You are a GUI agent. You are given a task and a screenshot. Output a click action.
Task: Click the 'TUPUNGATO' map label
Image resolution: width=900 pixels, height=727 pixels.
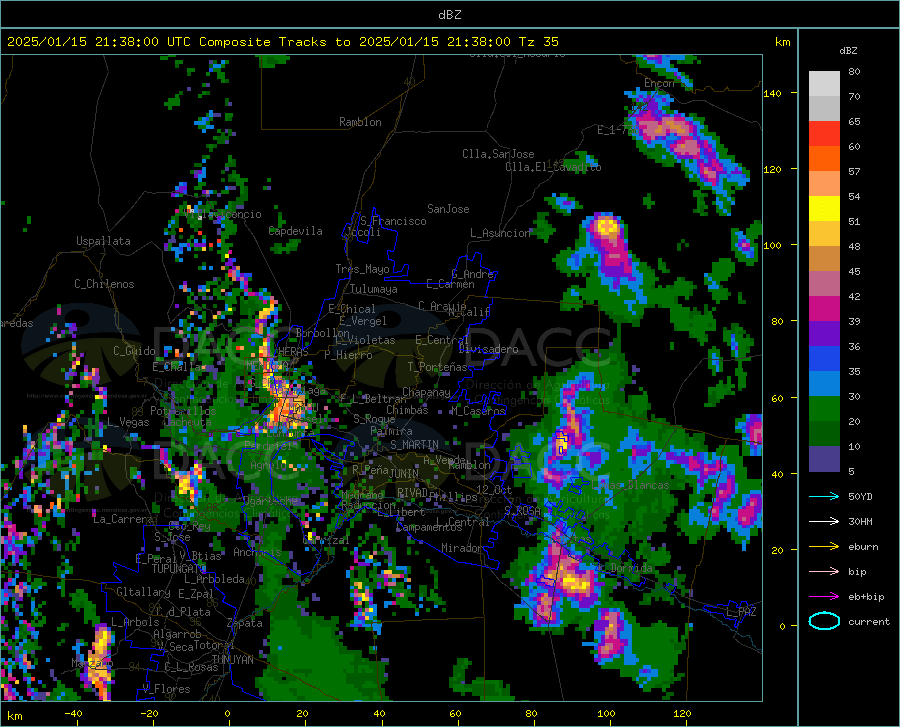(x=179, y=569)
